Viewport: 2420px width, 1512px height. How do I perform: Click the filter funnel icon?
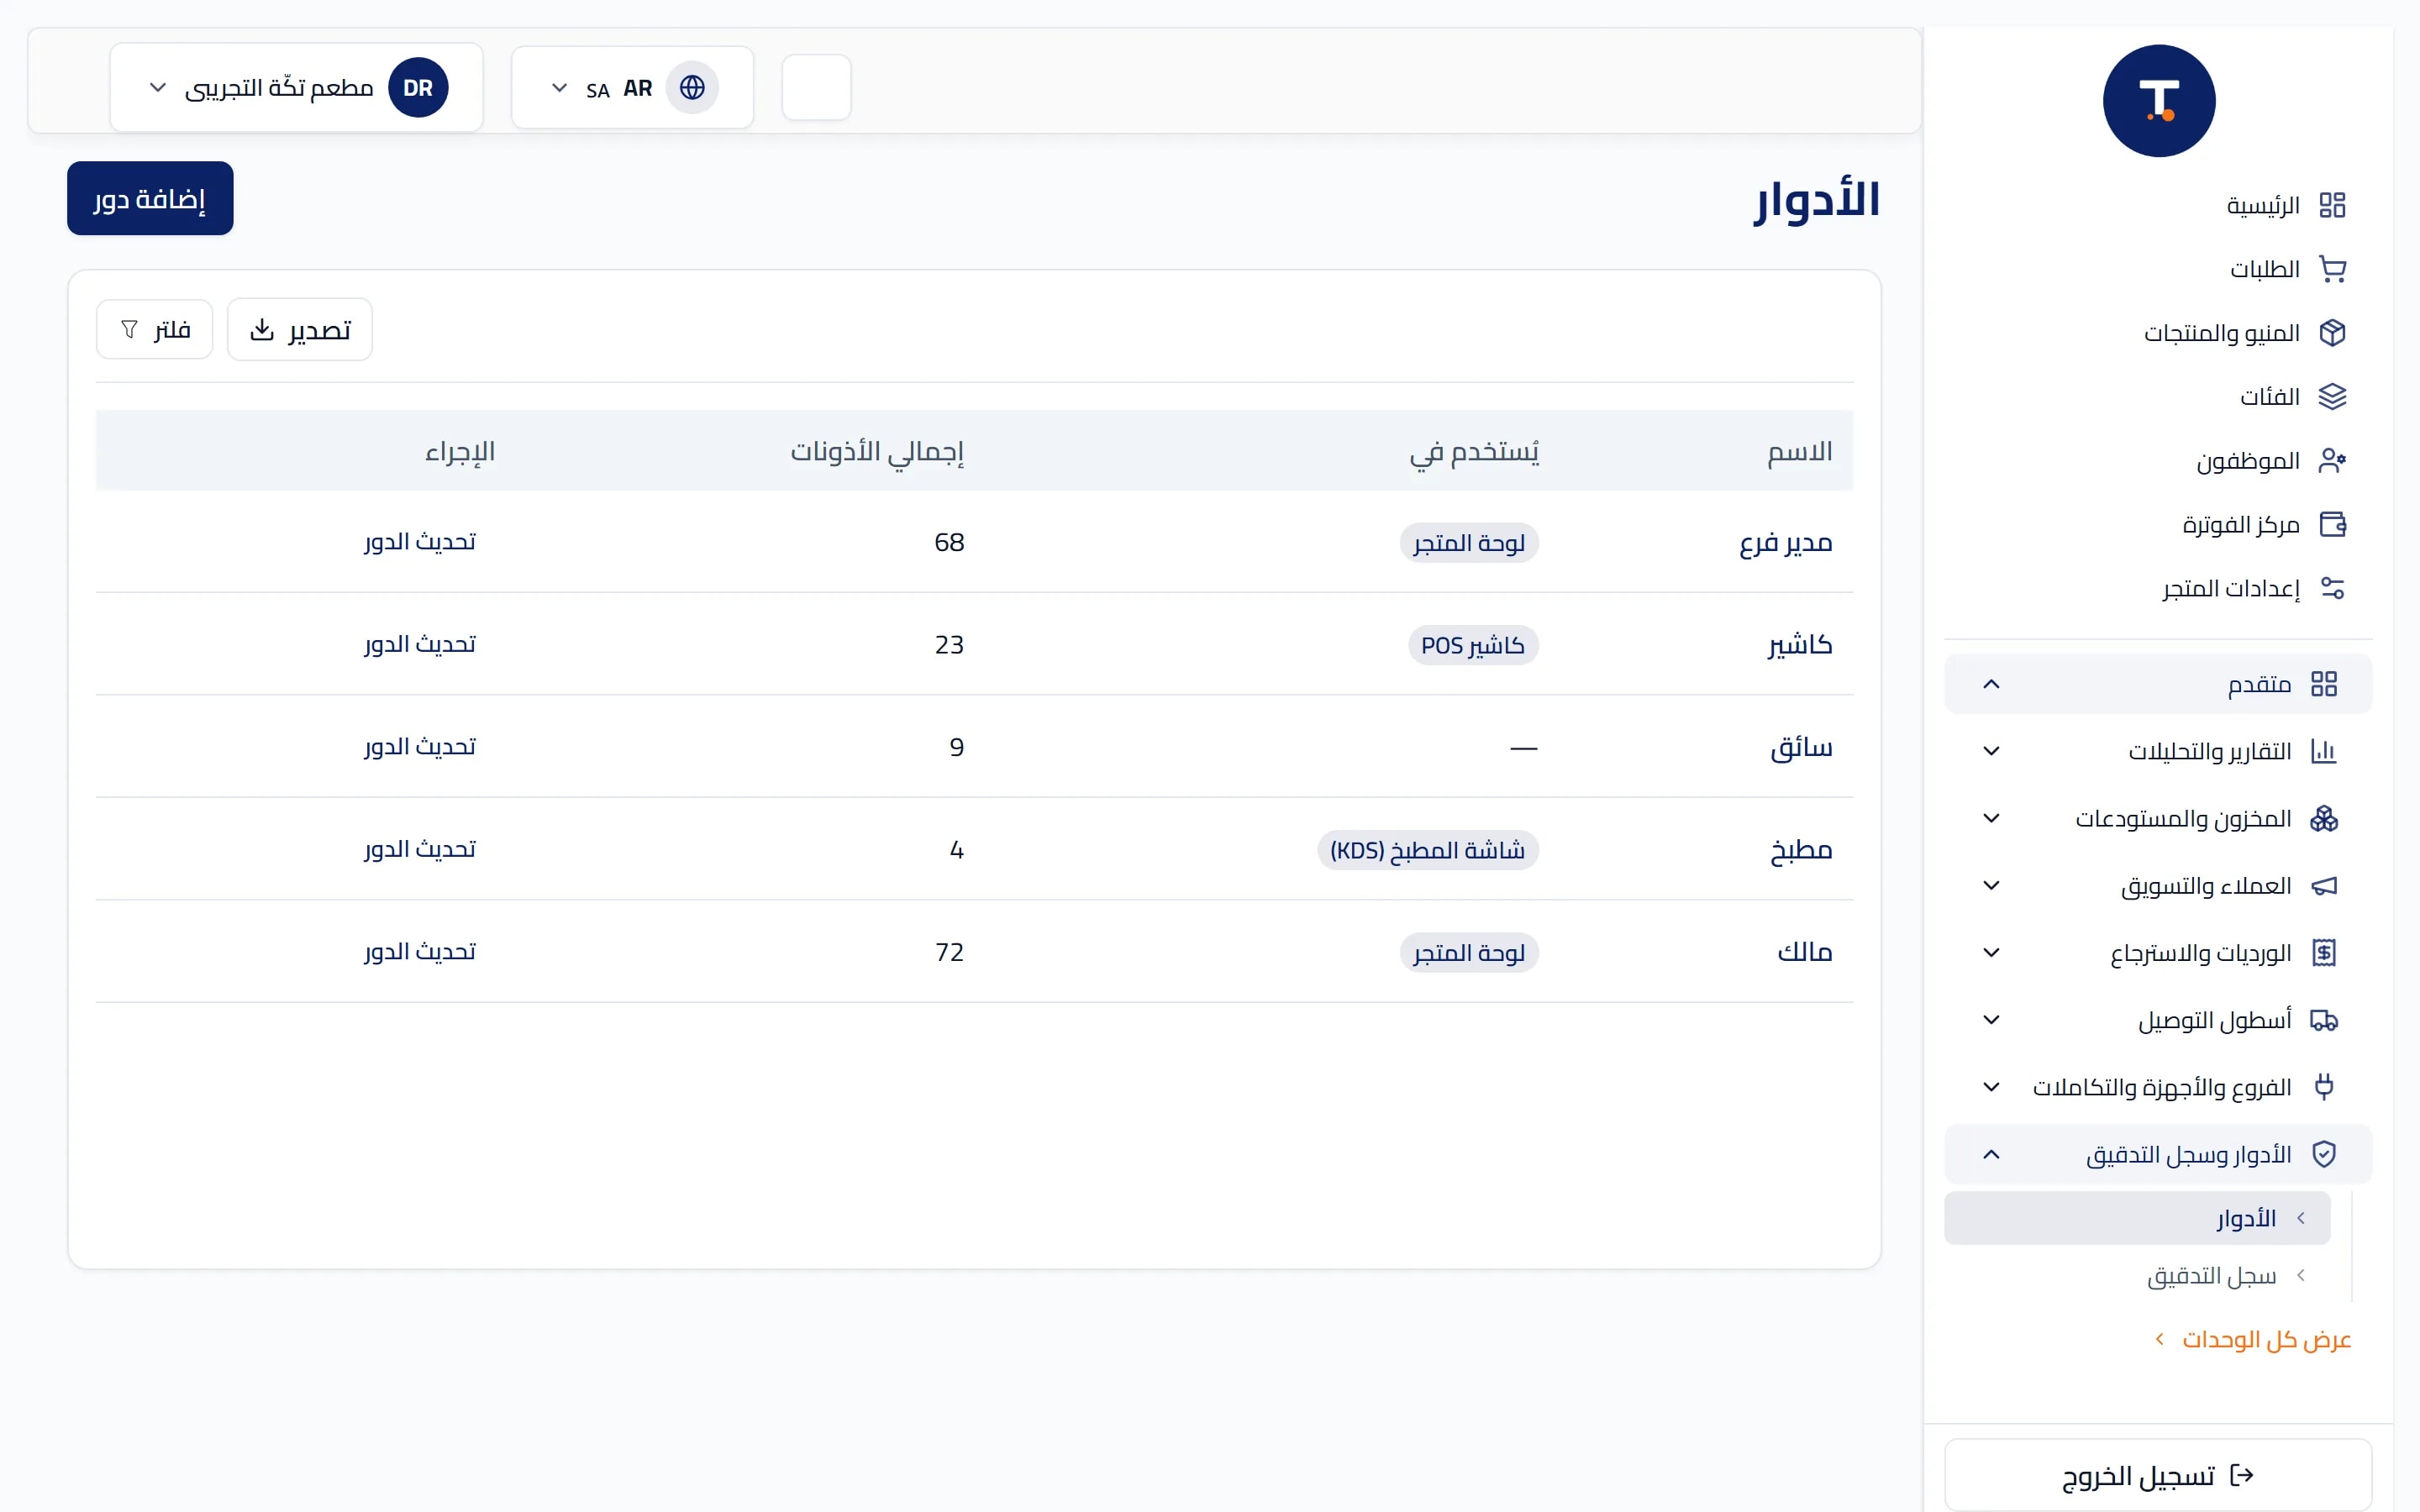(129, 330)
